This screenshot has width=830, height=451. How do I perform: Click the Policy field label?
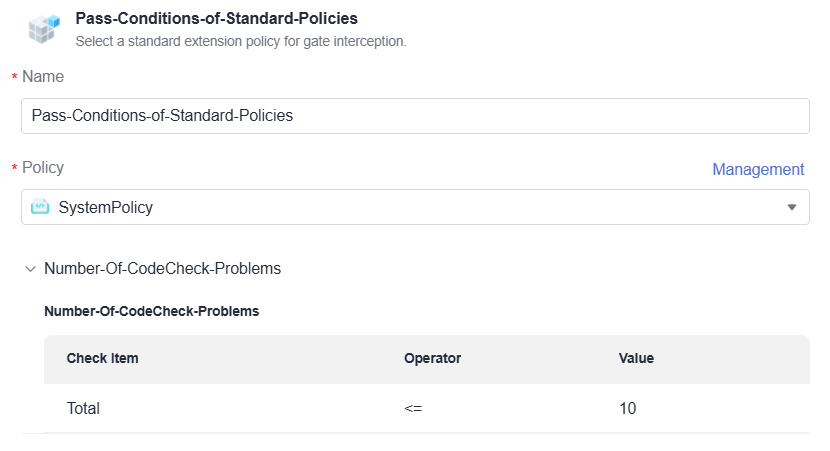(43, 167)
